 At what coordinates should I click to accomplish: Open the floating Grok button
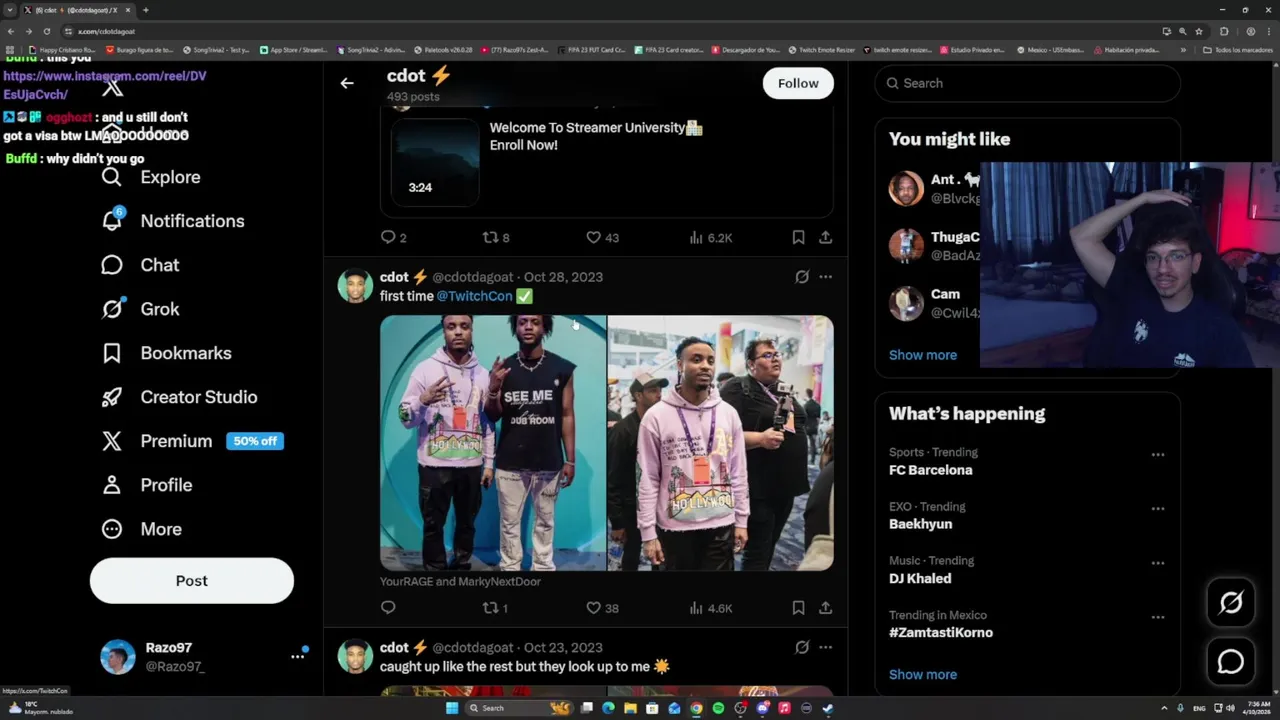[x=1231, y=602]
